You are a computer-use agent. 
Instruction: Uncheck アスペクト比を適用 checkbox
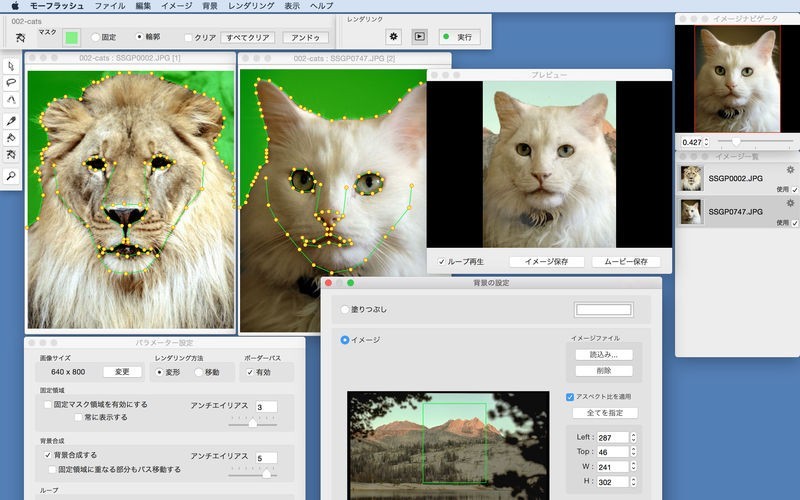[570, 396]
